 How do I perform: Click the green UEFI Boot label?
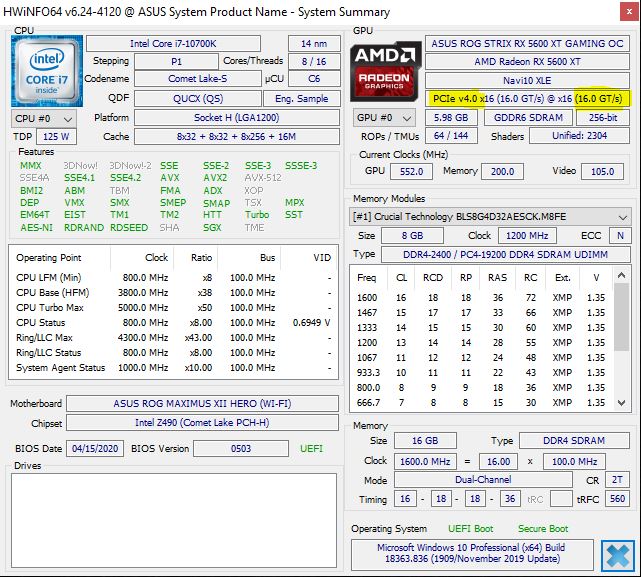tap(471, 529)
